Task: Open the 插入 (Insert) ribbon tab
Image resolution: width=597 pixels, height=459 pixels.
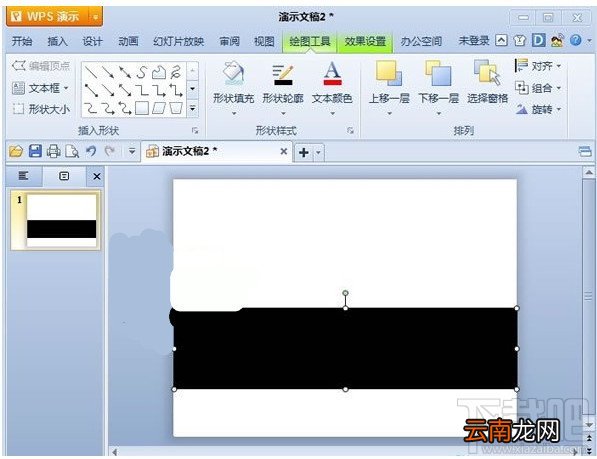Action: 57,41
